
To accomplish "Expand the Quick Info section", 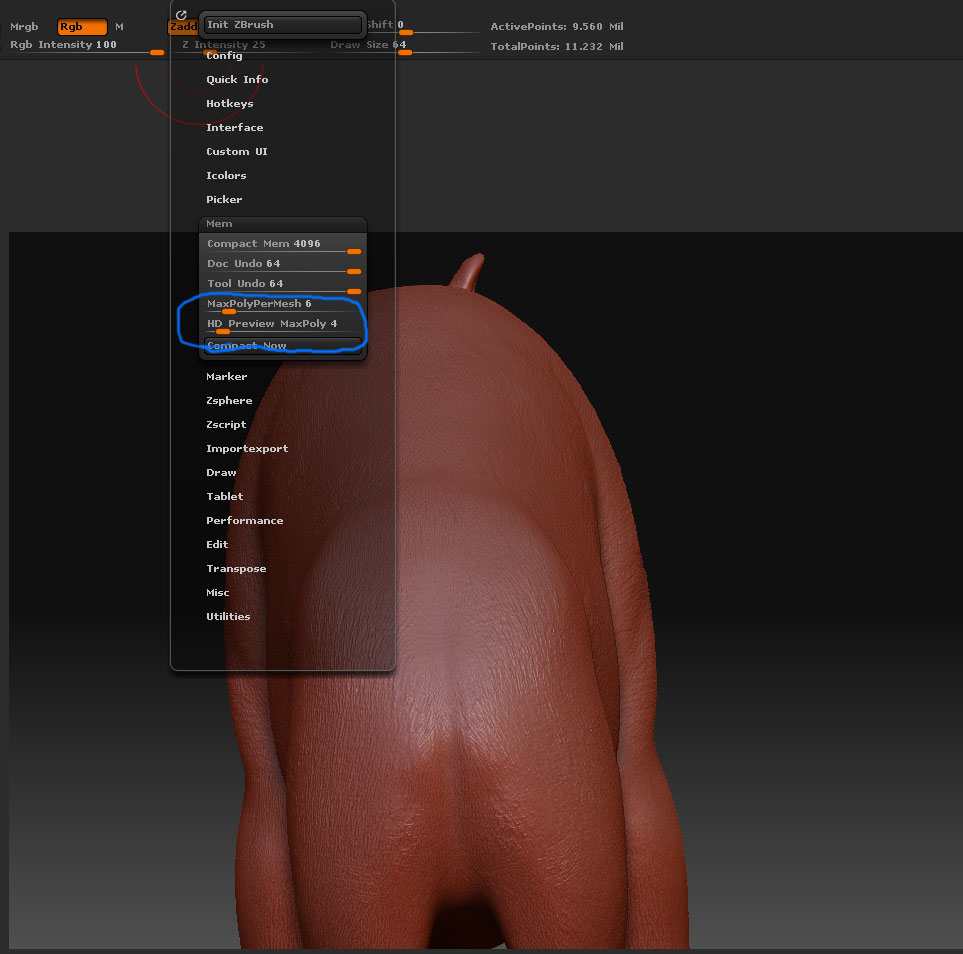I will point(237,79).
